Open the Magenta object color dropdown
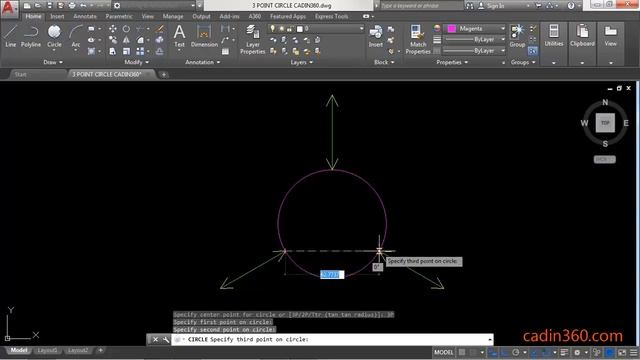Image resolution: width=640 pixels, height=360 pixels. click(x=502, y=29)
